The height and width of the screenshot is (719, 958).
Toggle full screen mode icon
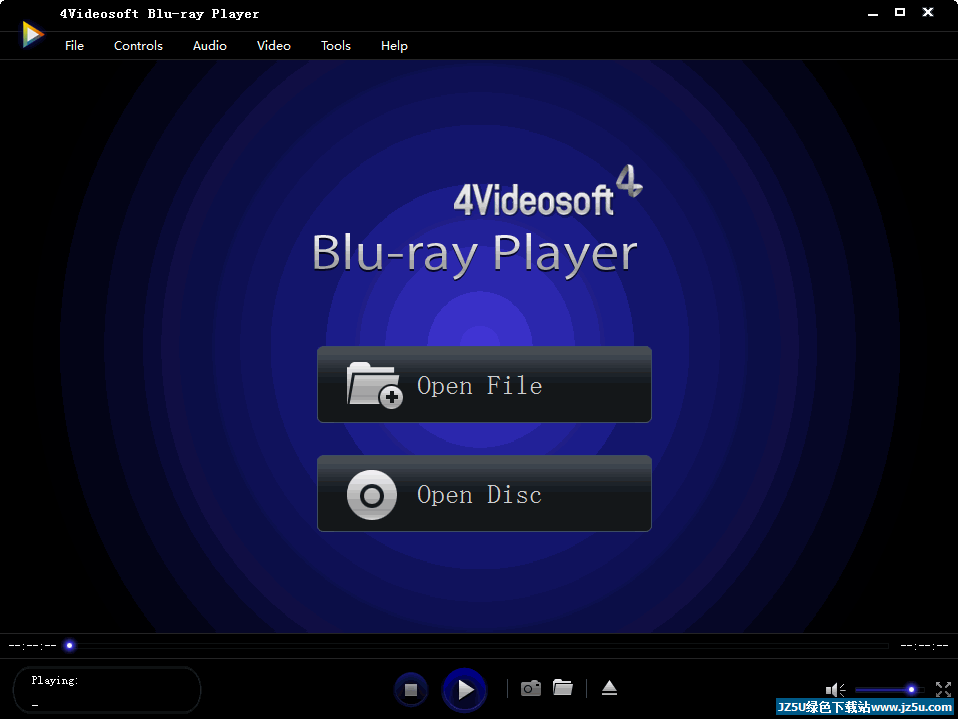943,689
